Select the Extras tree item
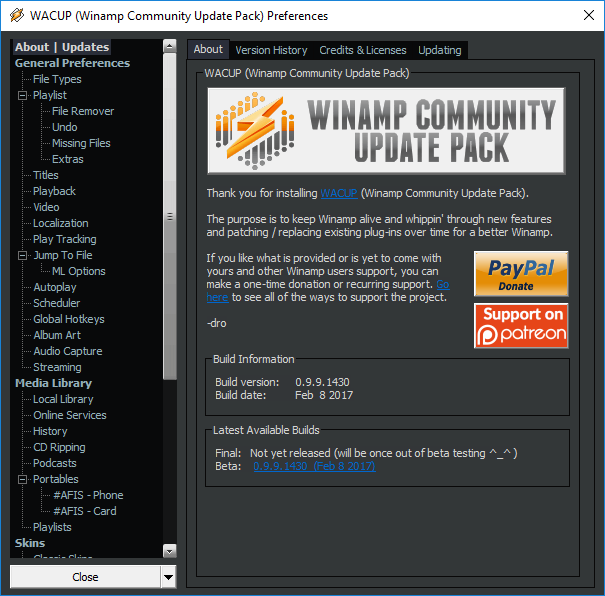This screenshot has height=596, width=605. coord(68,159)
